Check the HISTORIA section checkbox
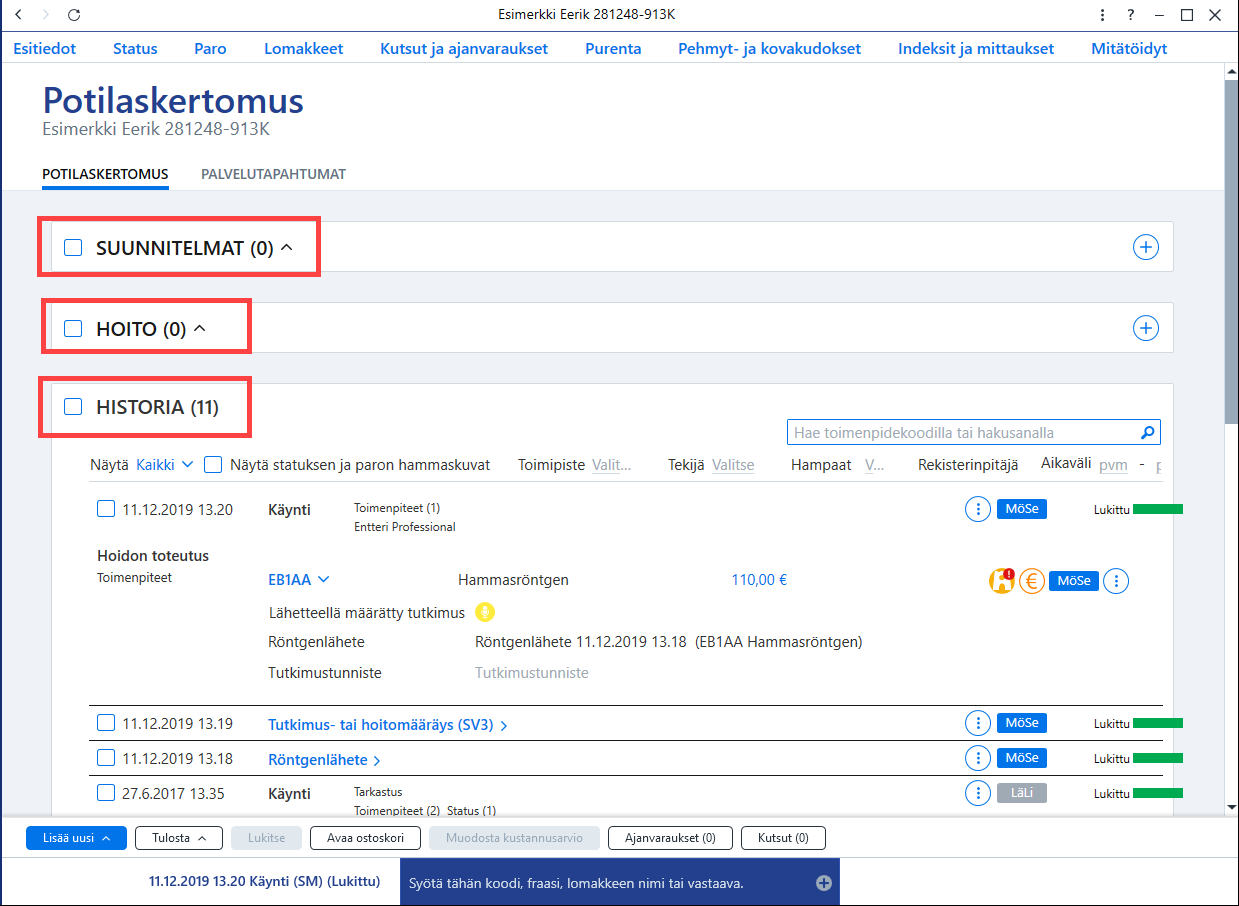Viewport: 1239px width, 906px height. click(73, 407)
